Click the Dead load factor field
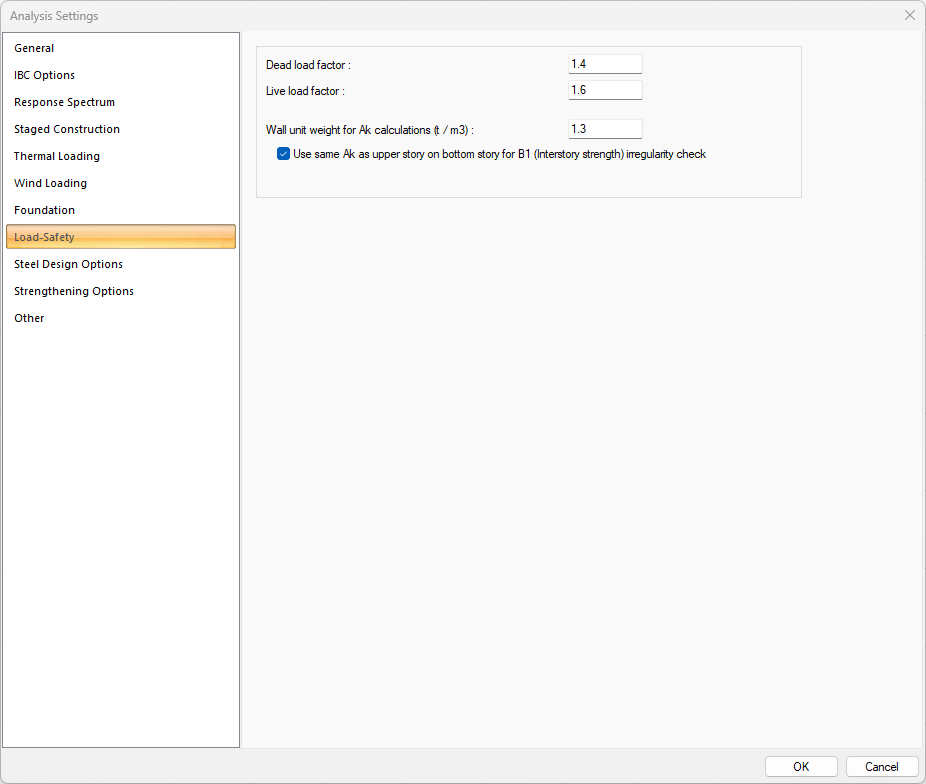926x784 pixels. [604, 64]
